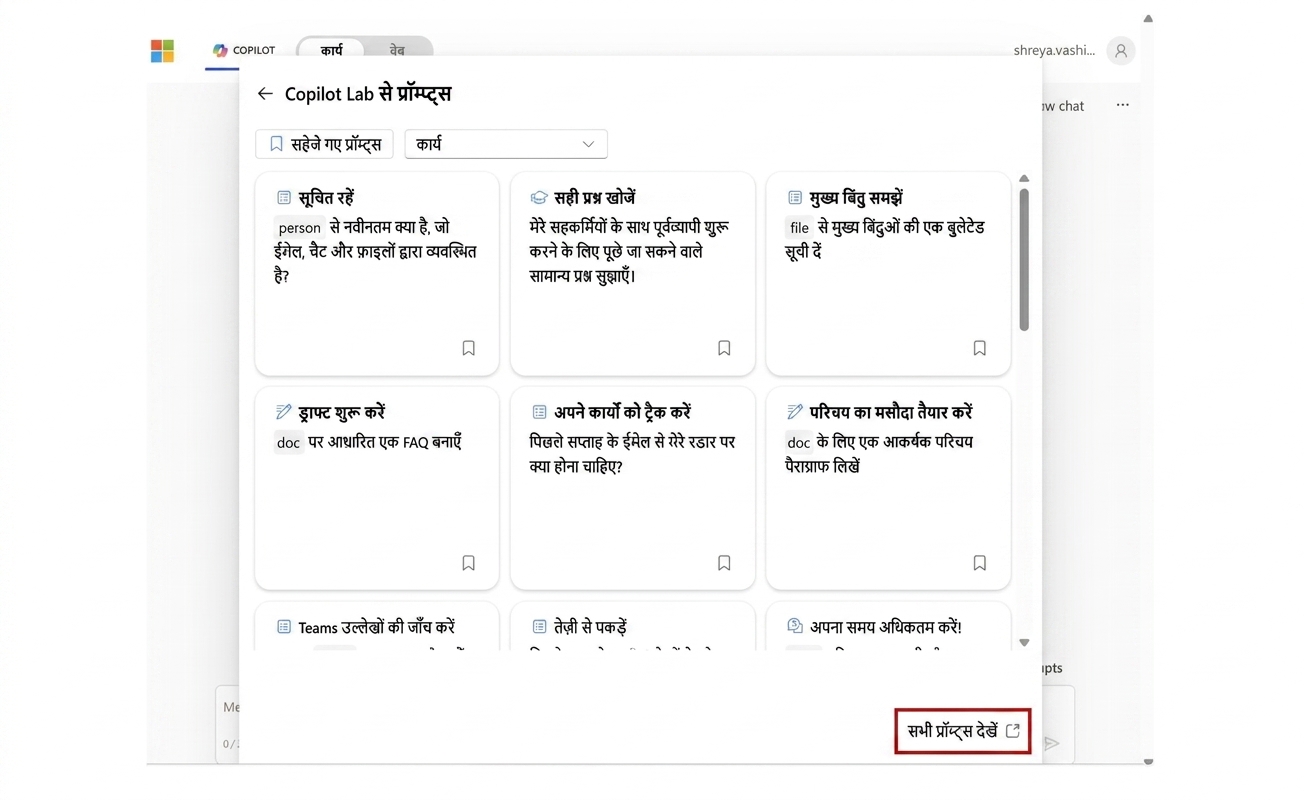Select the COPILOT tab label
This screenshot has width=1304, height=800.
point(254,50)
